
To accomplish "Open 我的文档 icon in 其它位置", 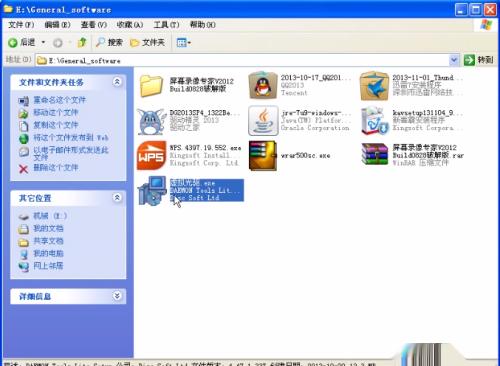I will (x=24, y=229).
